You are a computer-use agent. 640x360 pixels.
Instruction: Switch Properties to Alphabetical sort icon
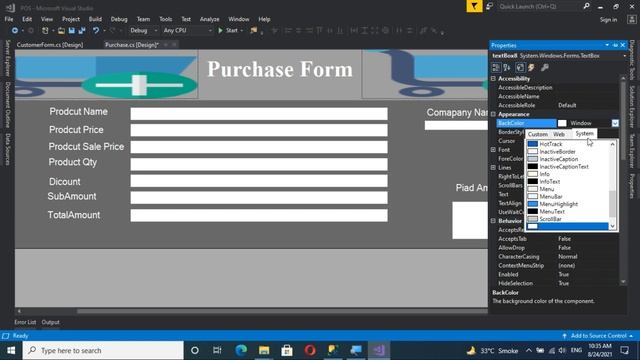click(507, 67)
